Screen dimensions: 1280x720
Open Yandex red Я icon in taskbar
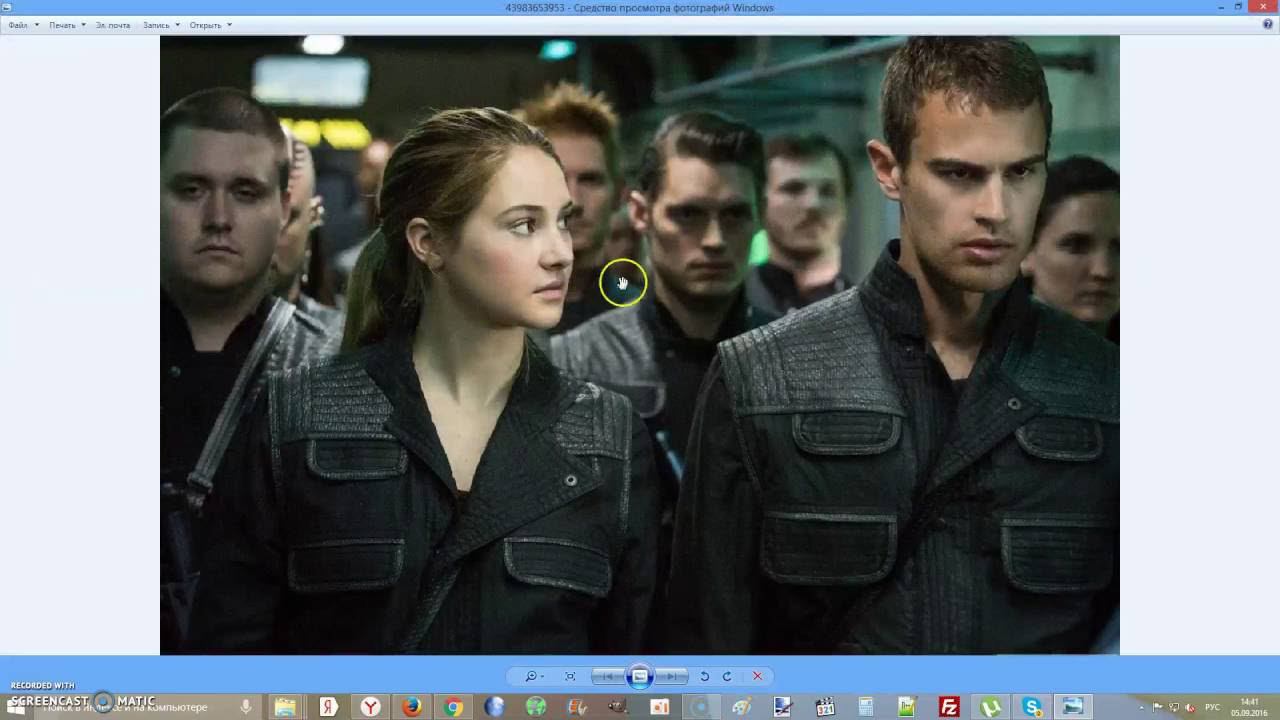coord(328,707)
